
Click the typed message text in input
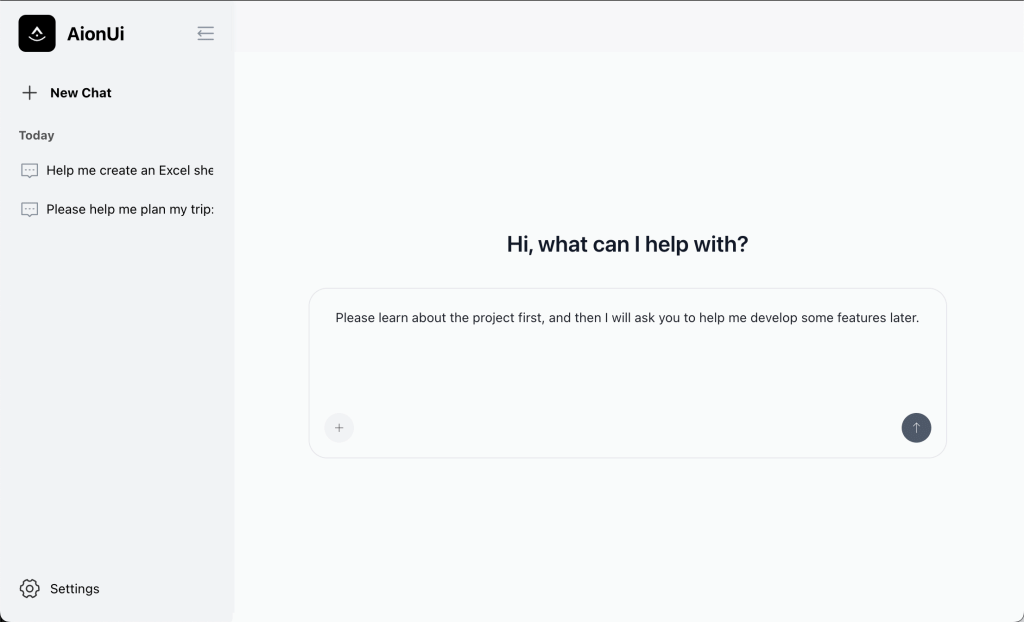point(600,318)
